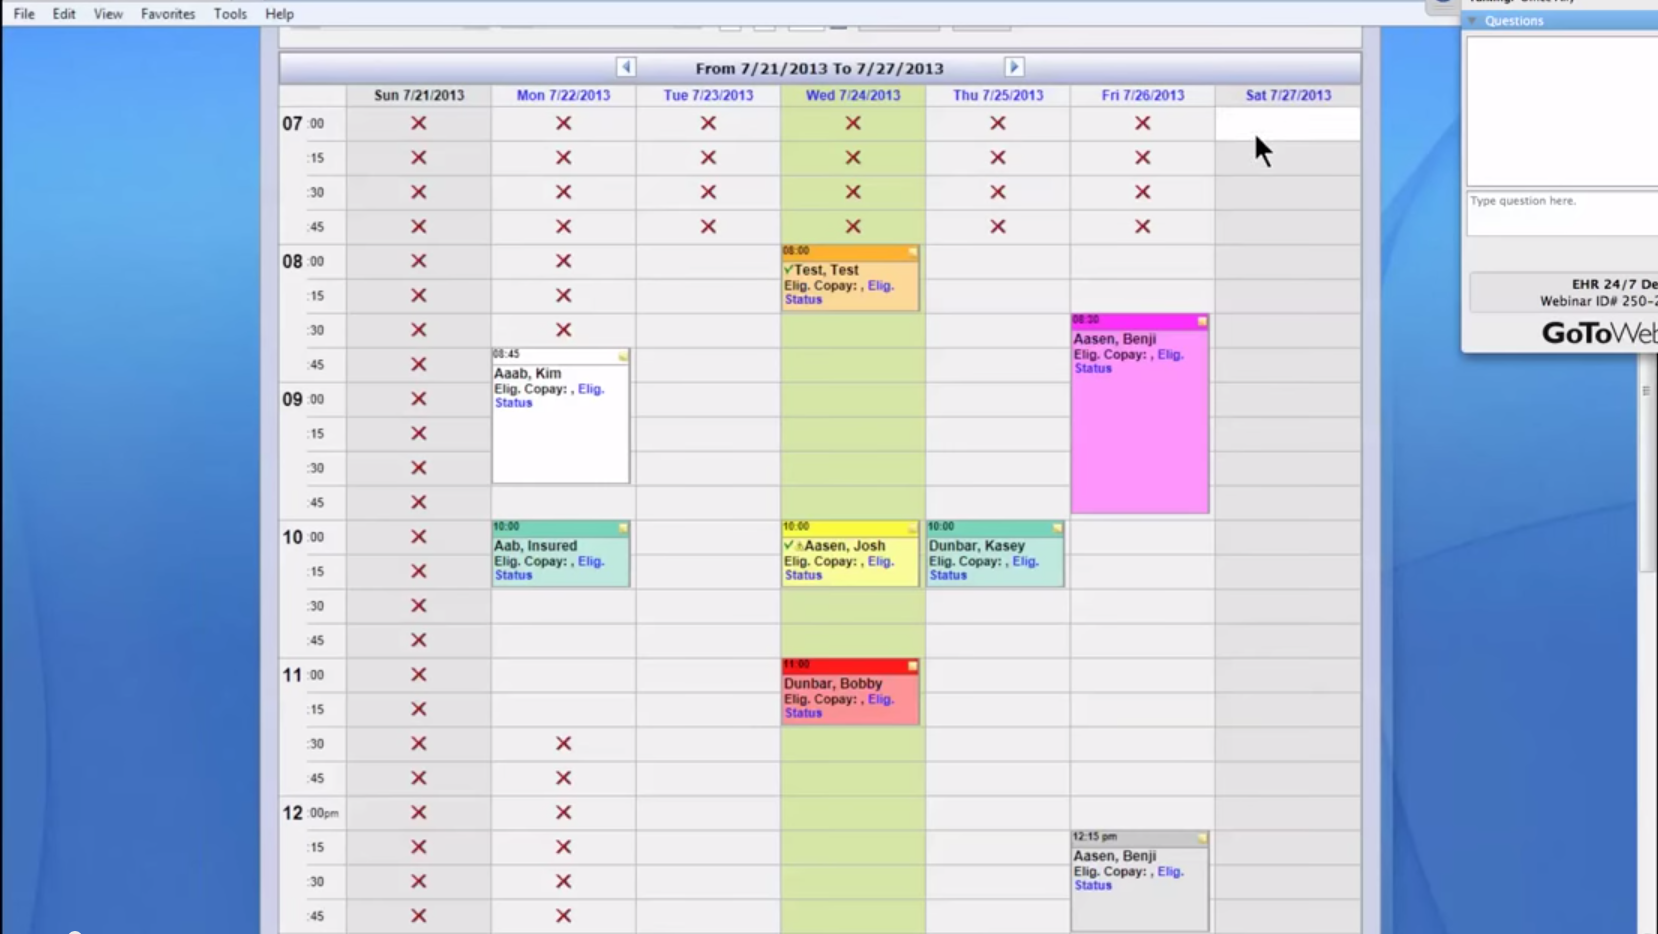This screenshot has height=934, width=1658.
Task: Select the Sun 7/21/2013 column header
Action: click(419, 95)
